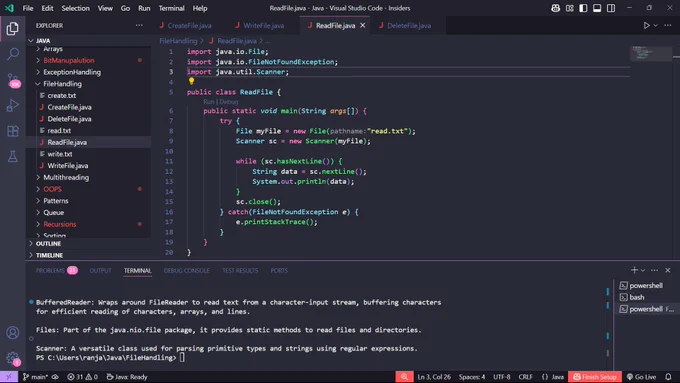Open WriteFile.java in explorer
680x383 pixels.
[x=68, y=166]
